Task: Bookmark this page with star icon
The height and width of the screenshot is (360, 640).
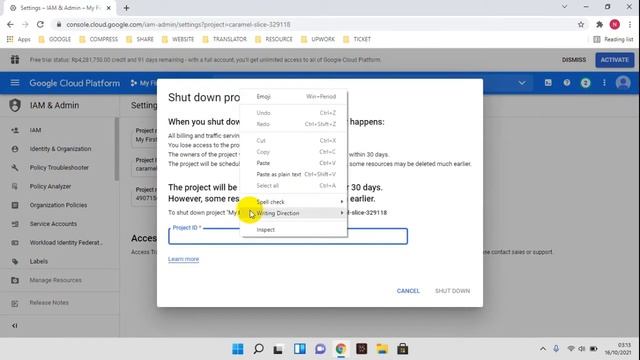Action: [x=581, y=24]
